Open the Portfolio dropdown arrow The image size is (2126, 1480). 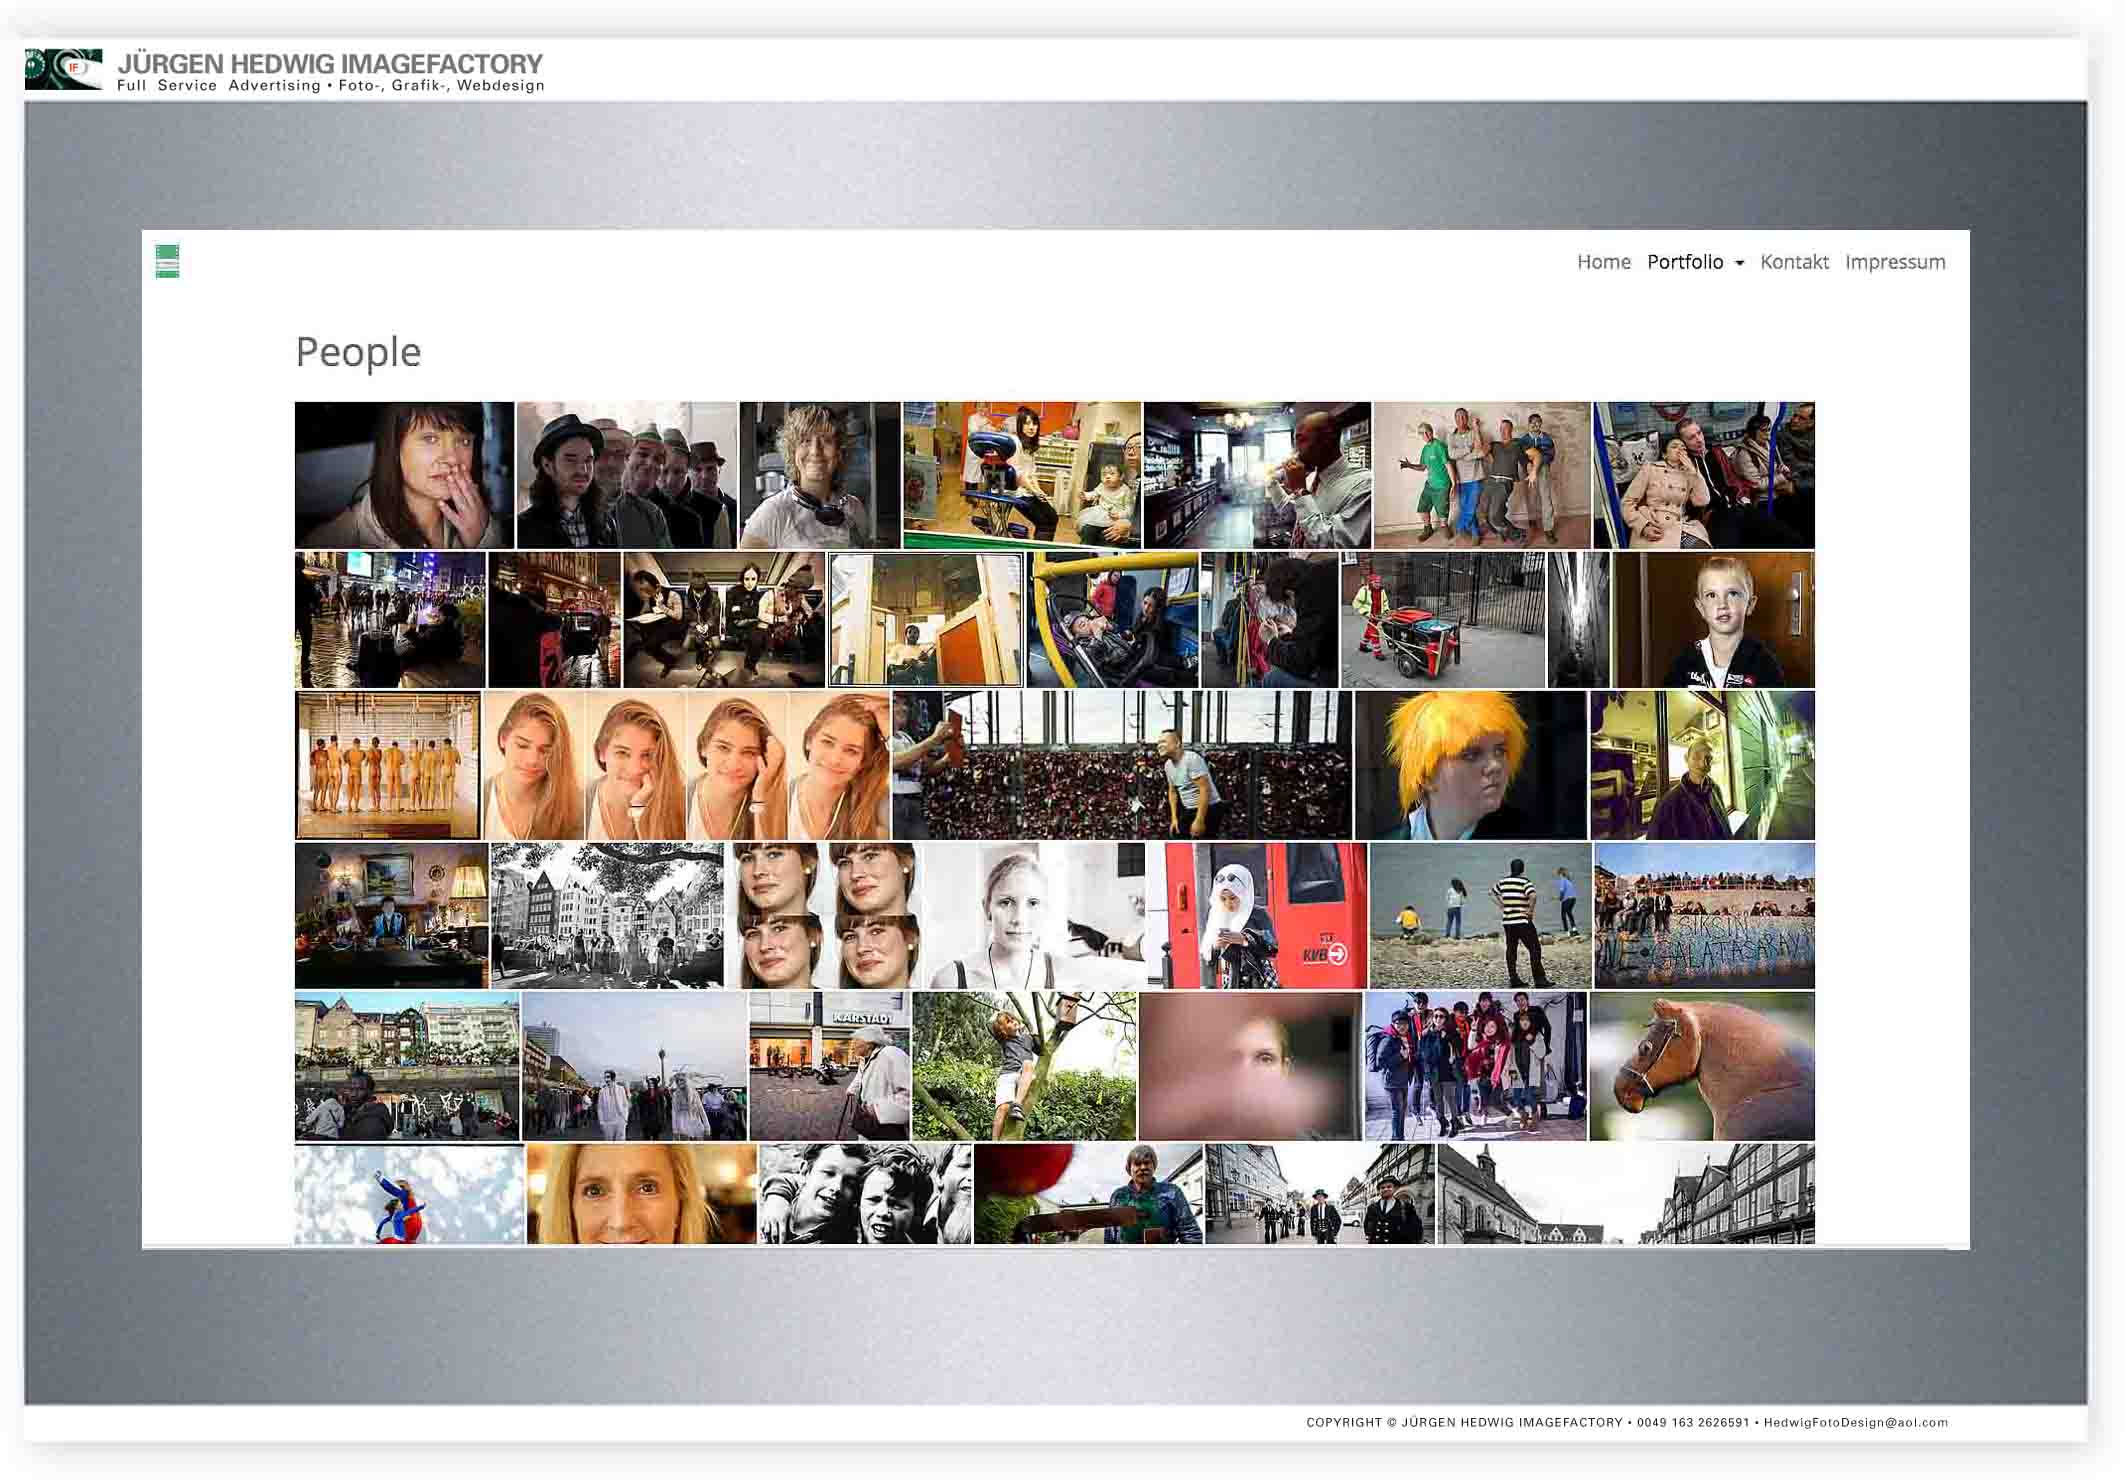(x=1739, y=263)
